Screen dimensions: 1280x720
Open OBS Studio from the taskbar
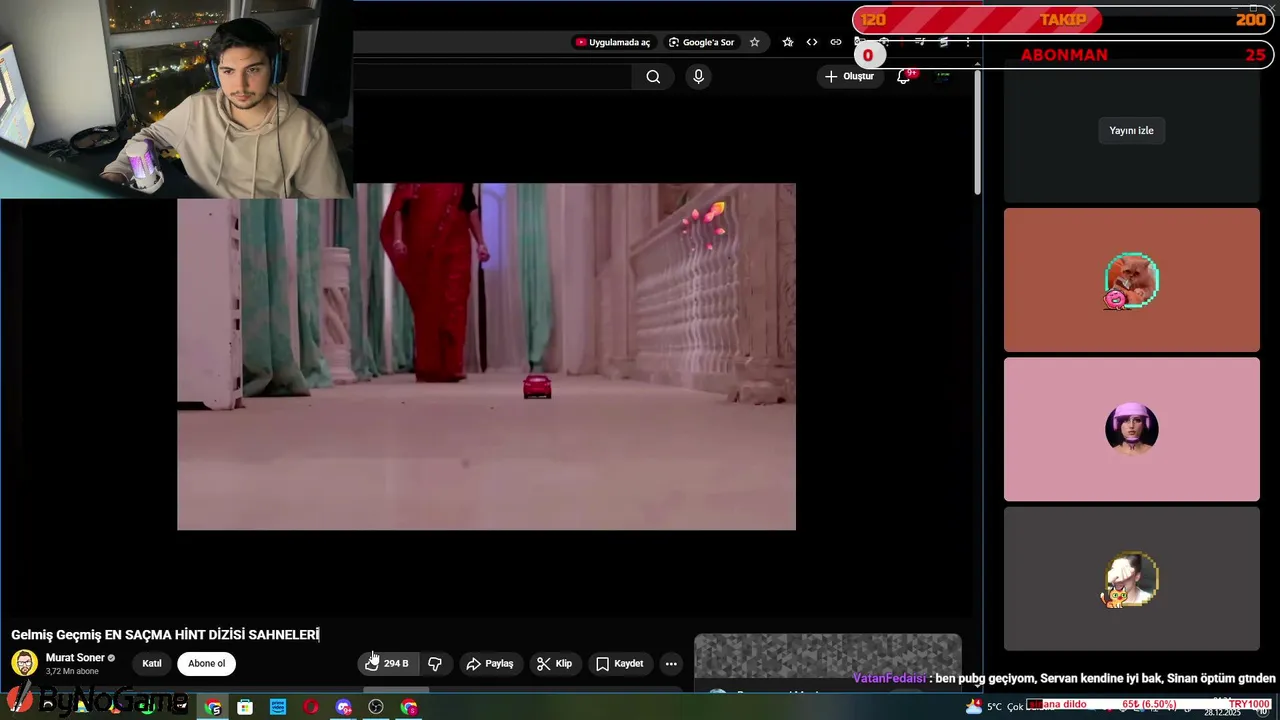[376, 707]
